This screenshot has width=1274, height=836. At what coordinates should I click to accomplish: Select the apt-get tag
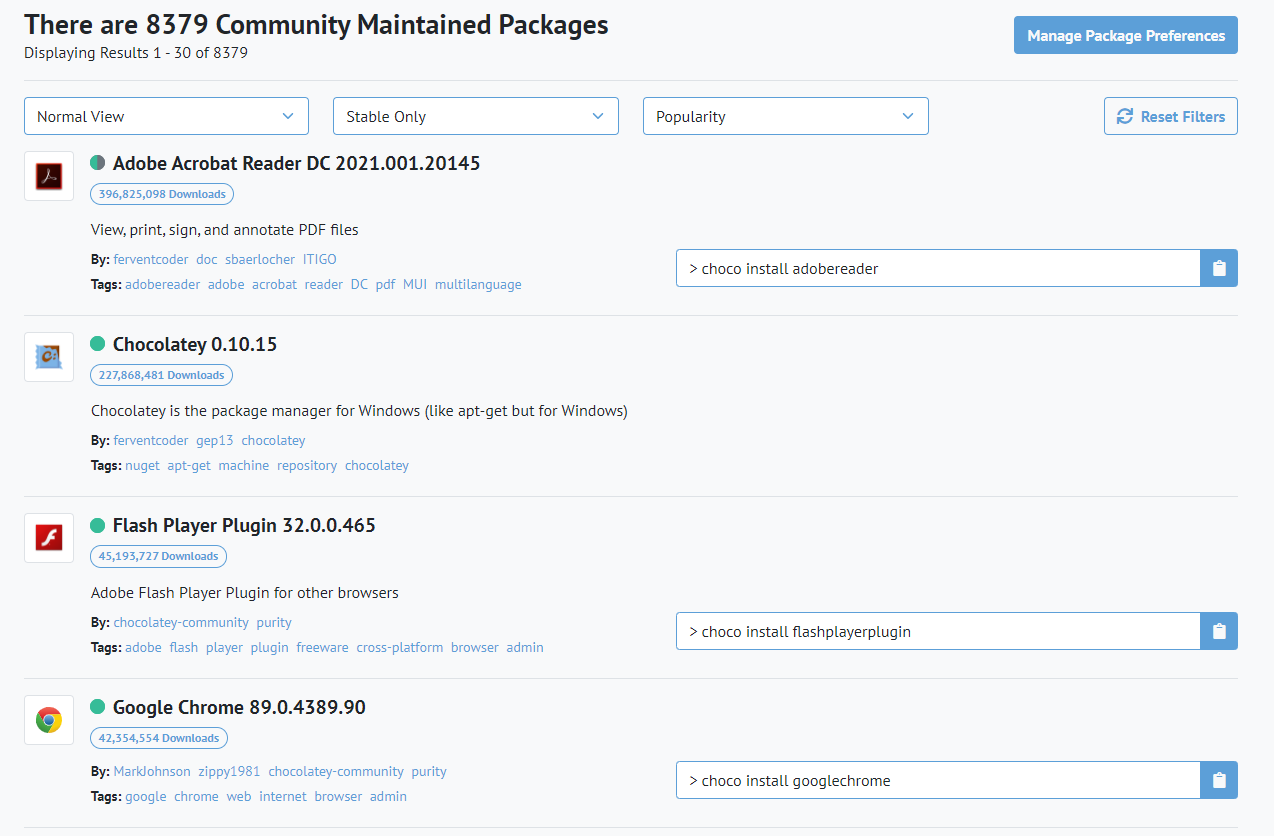[189, 465]
